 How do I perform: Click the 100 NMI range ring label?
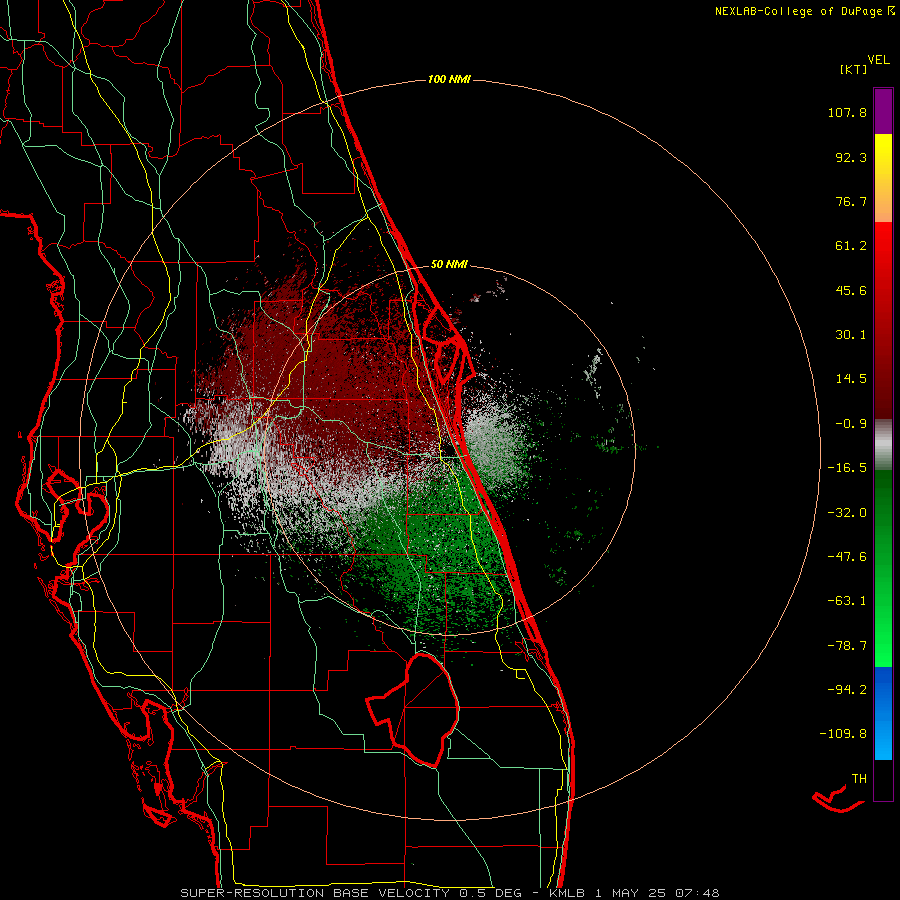point(449,79)
